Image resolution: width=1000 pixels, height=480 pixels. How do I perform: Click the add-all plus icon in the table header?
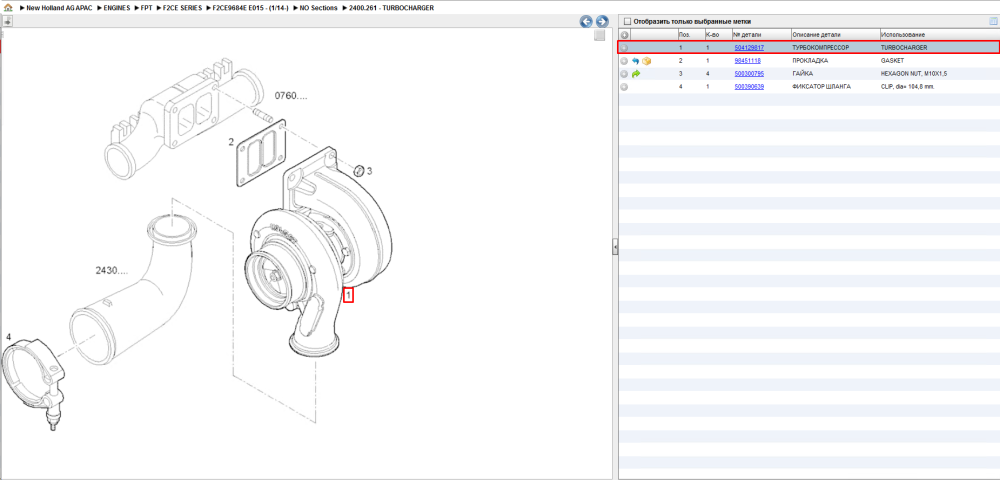624,34
